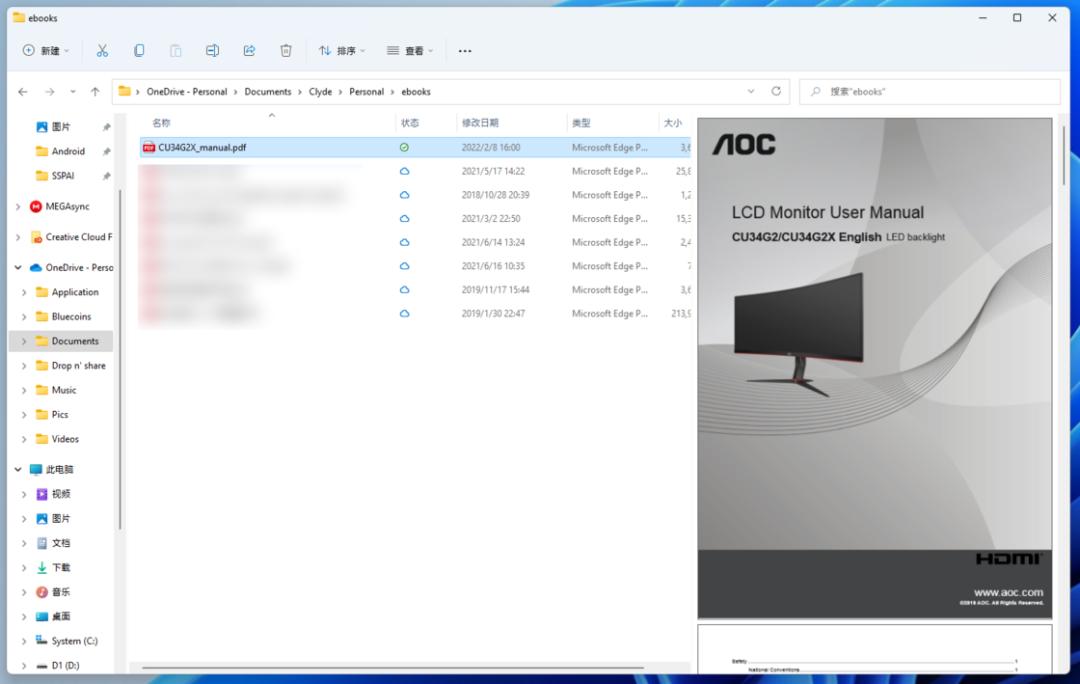Expand Application folder in tree

pyautogui.click(x=24, y=292)
